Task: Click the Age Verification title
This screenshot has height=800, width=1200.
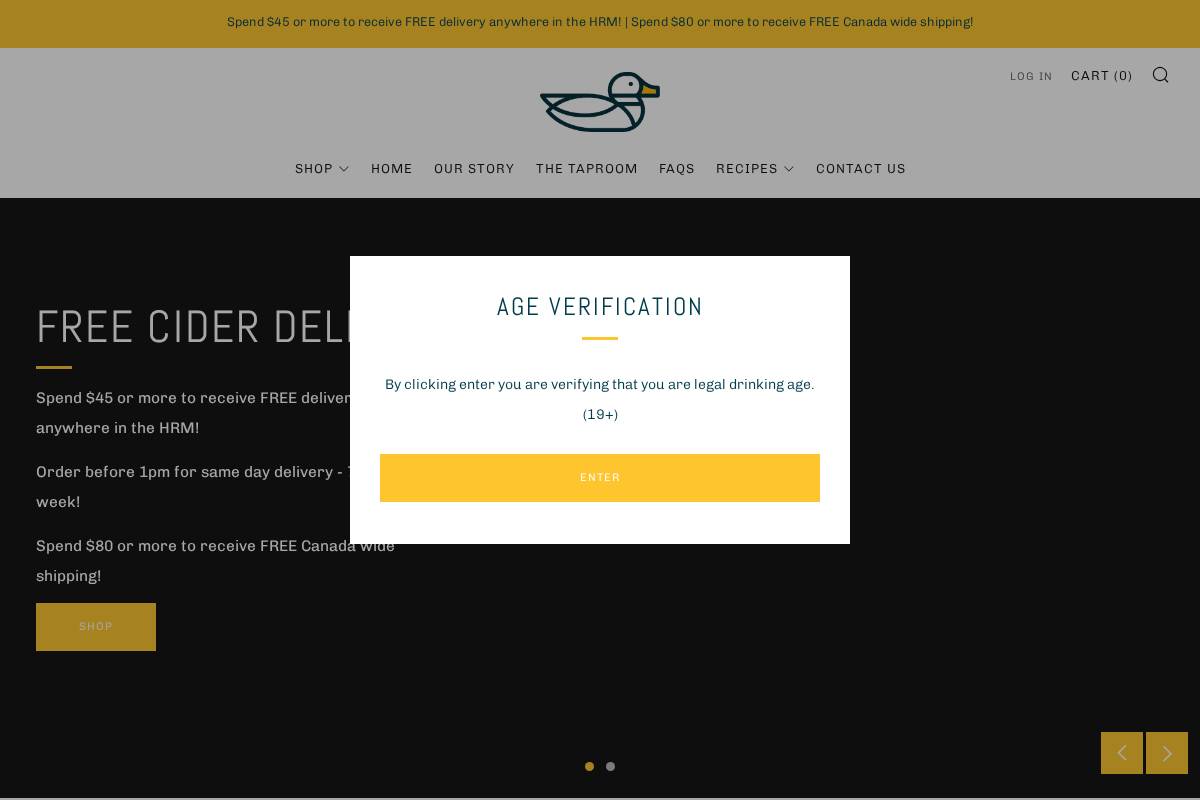Action: [x=600, y=307]
